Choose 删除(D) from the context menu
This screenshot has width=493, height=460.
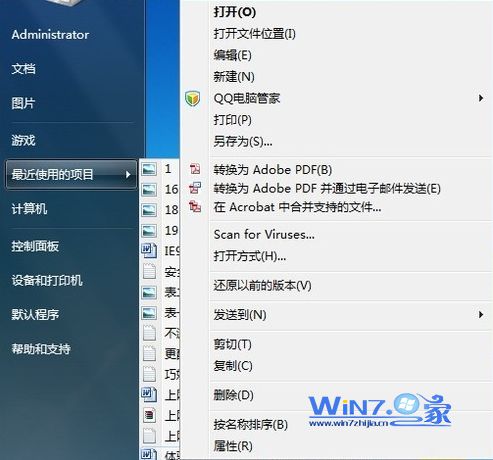(233, 395)
